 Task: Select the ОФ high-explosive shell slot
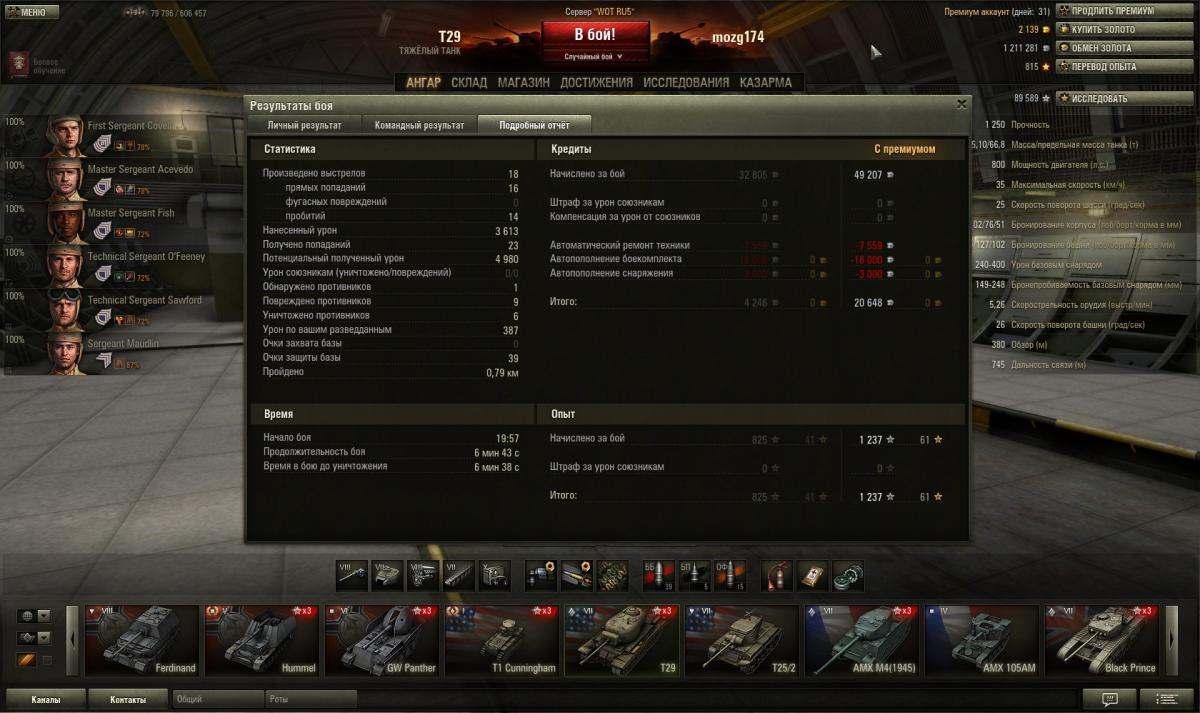pyautogui.click(x=730, y=575)
